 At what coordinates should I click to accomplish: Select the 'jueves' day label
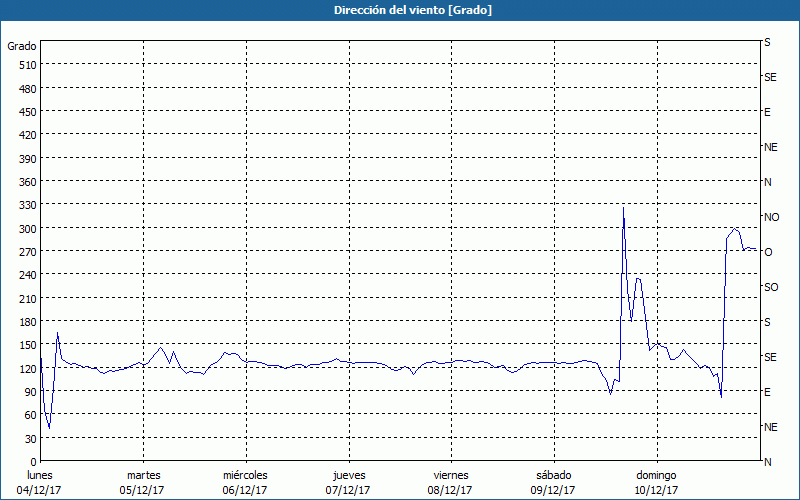coord(348,475)
